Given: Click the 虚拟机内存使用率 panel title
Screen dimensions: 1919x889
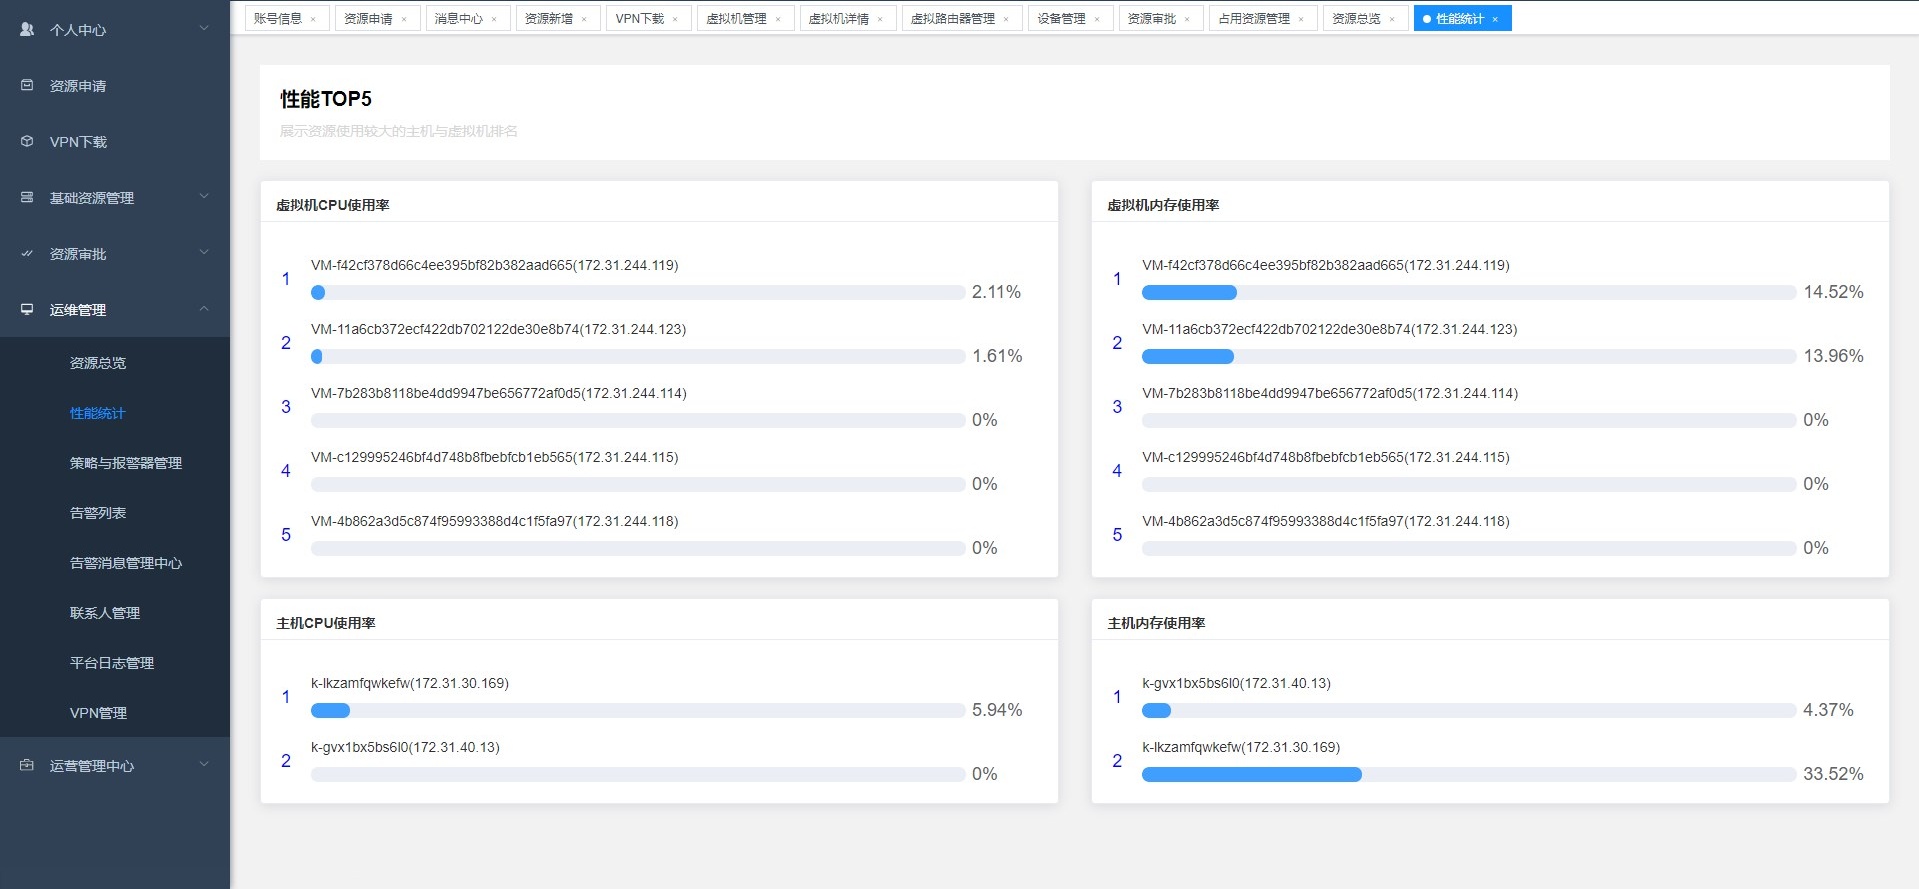Looking at the screenshot, I should tap(1164, 205).
